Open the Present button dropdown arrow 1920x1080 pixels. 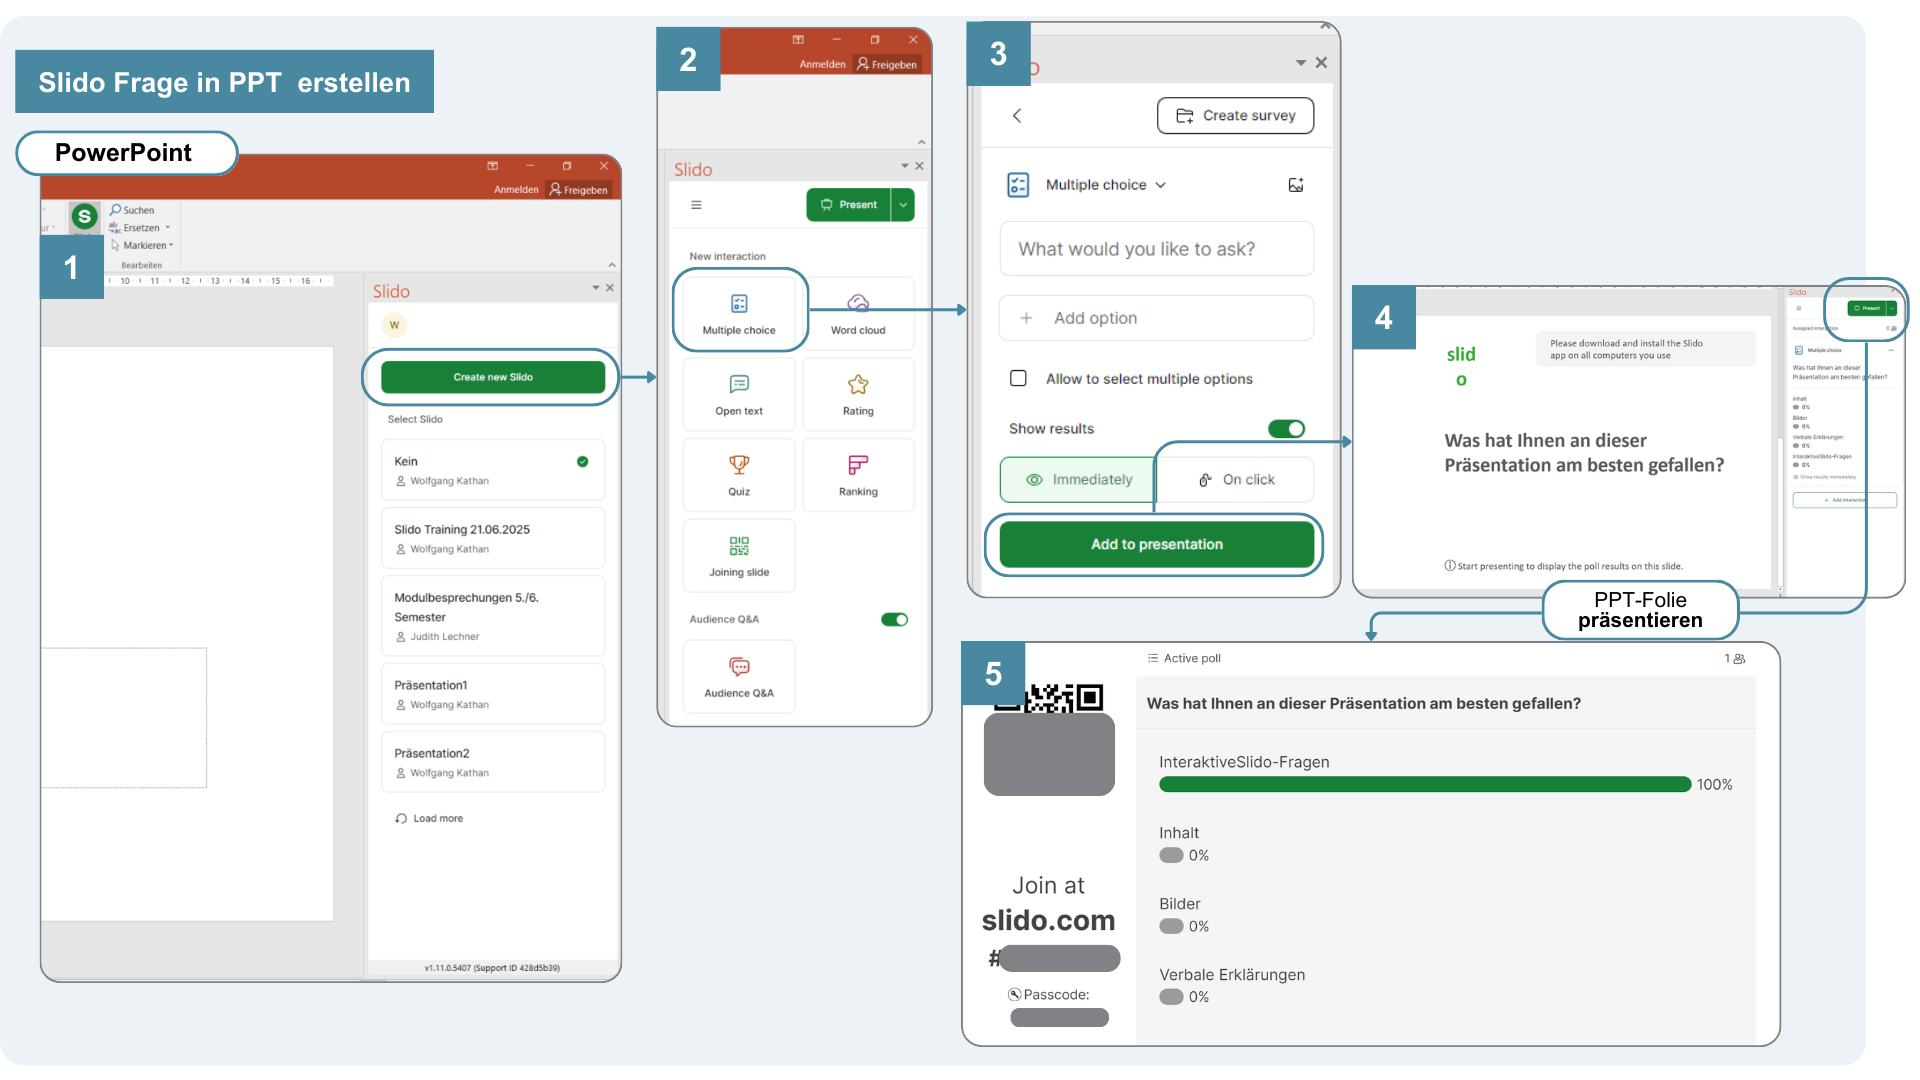(903, 205)
